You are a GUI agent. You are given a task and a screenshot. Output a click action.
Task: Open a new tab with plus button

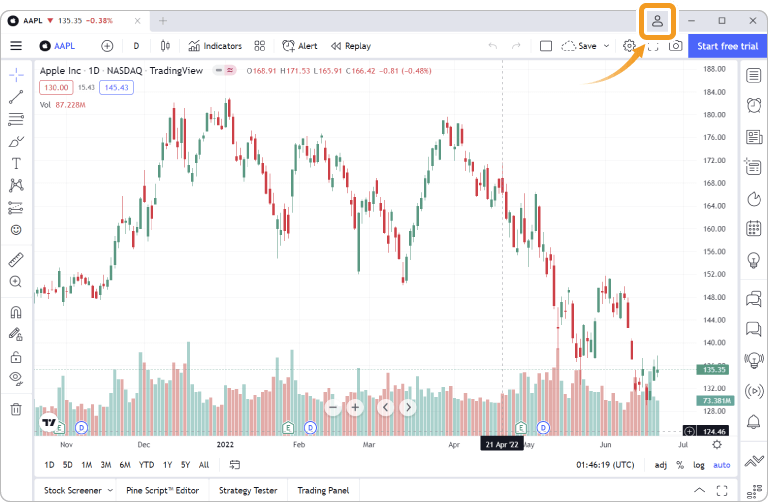point(163,21)
